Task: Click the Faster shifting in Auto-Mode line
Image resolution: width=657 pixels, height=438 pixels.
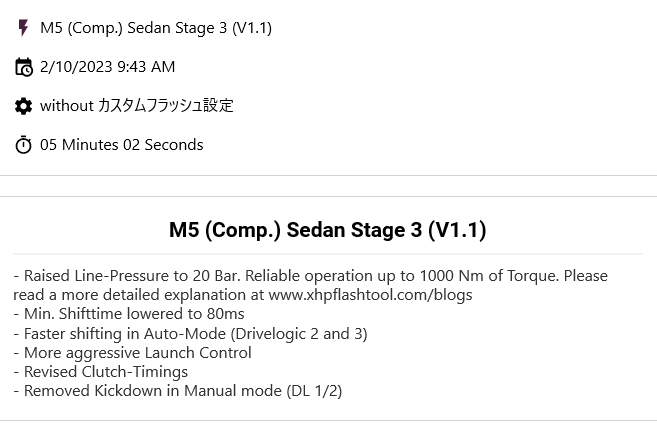Action: (x=190, y=334)
